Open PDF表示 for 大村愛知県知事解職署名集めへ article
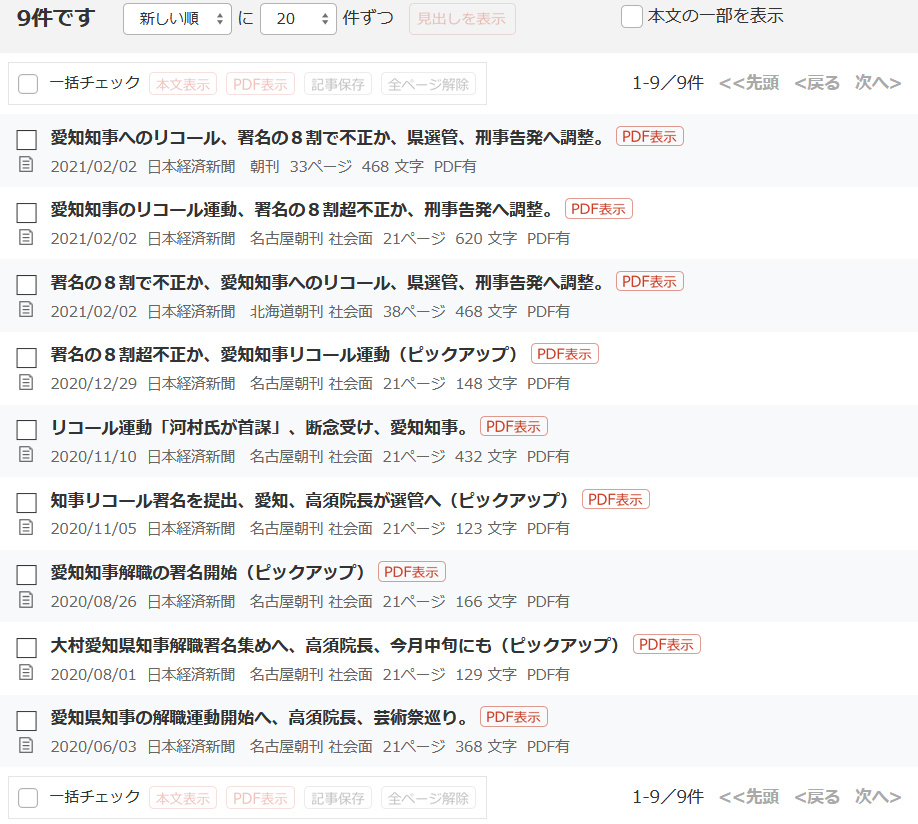The height and width of the screenshot is (824, 918). pyautogui.click(x=666, y=645)
